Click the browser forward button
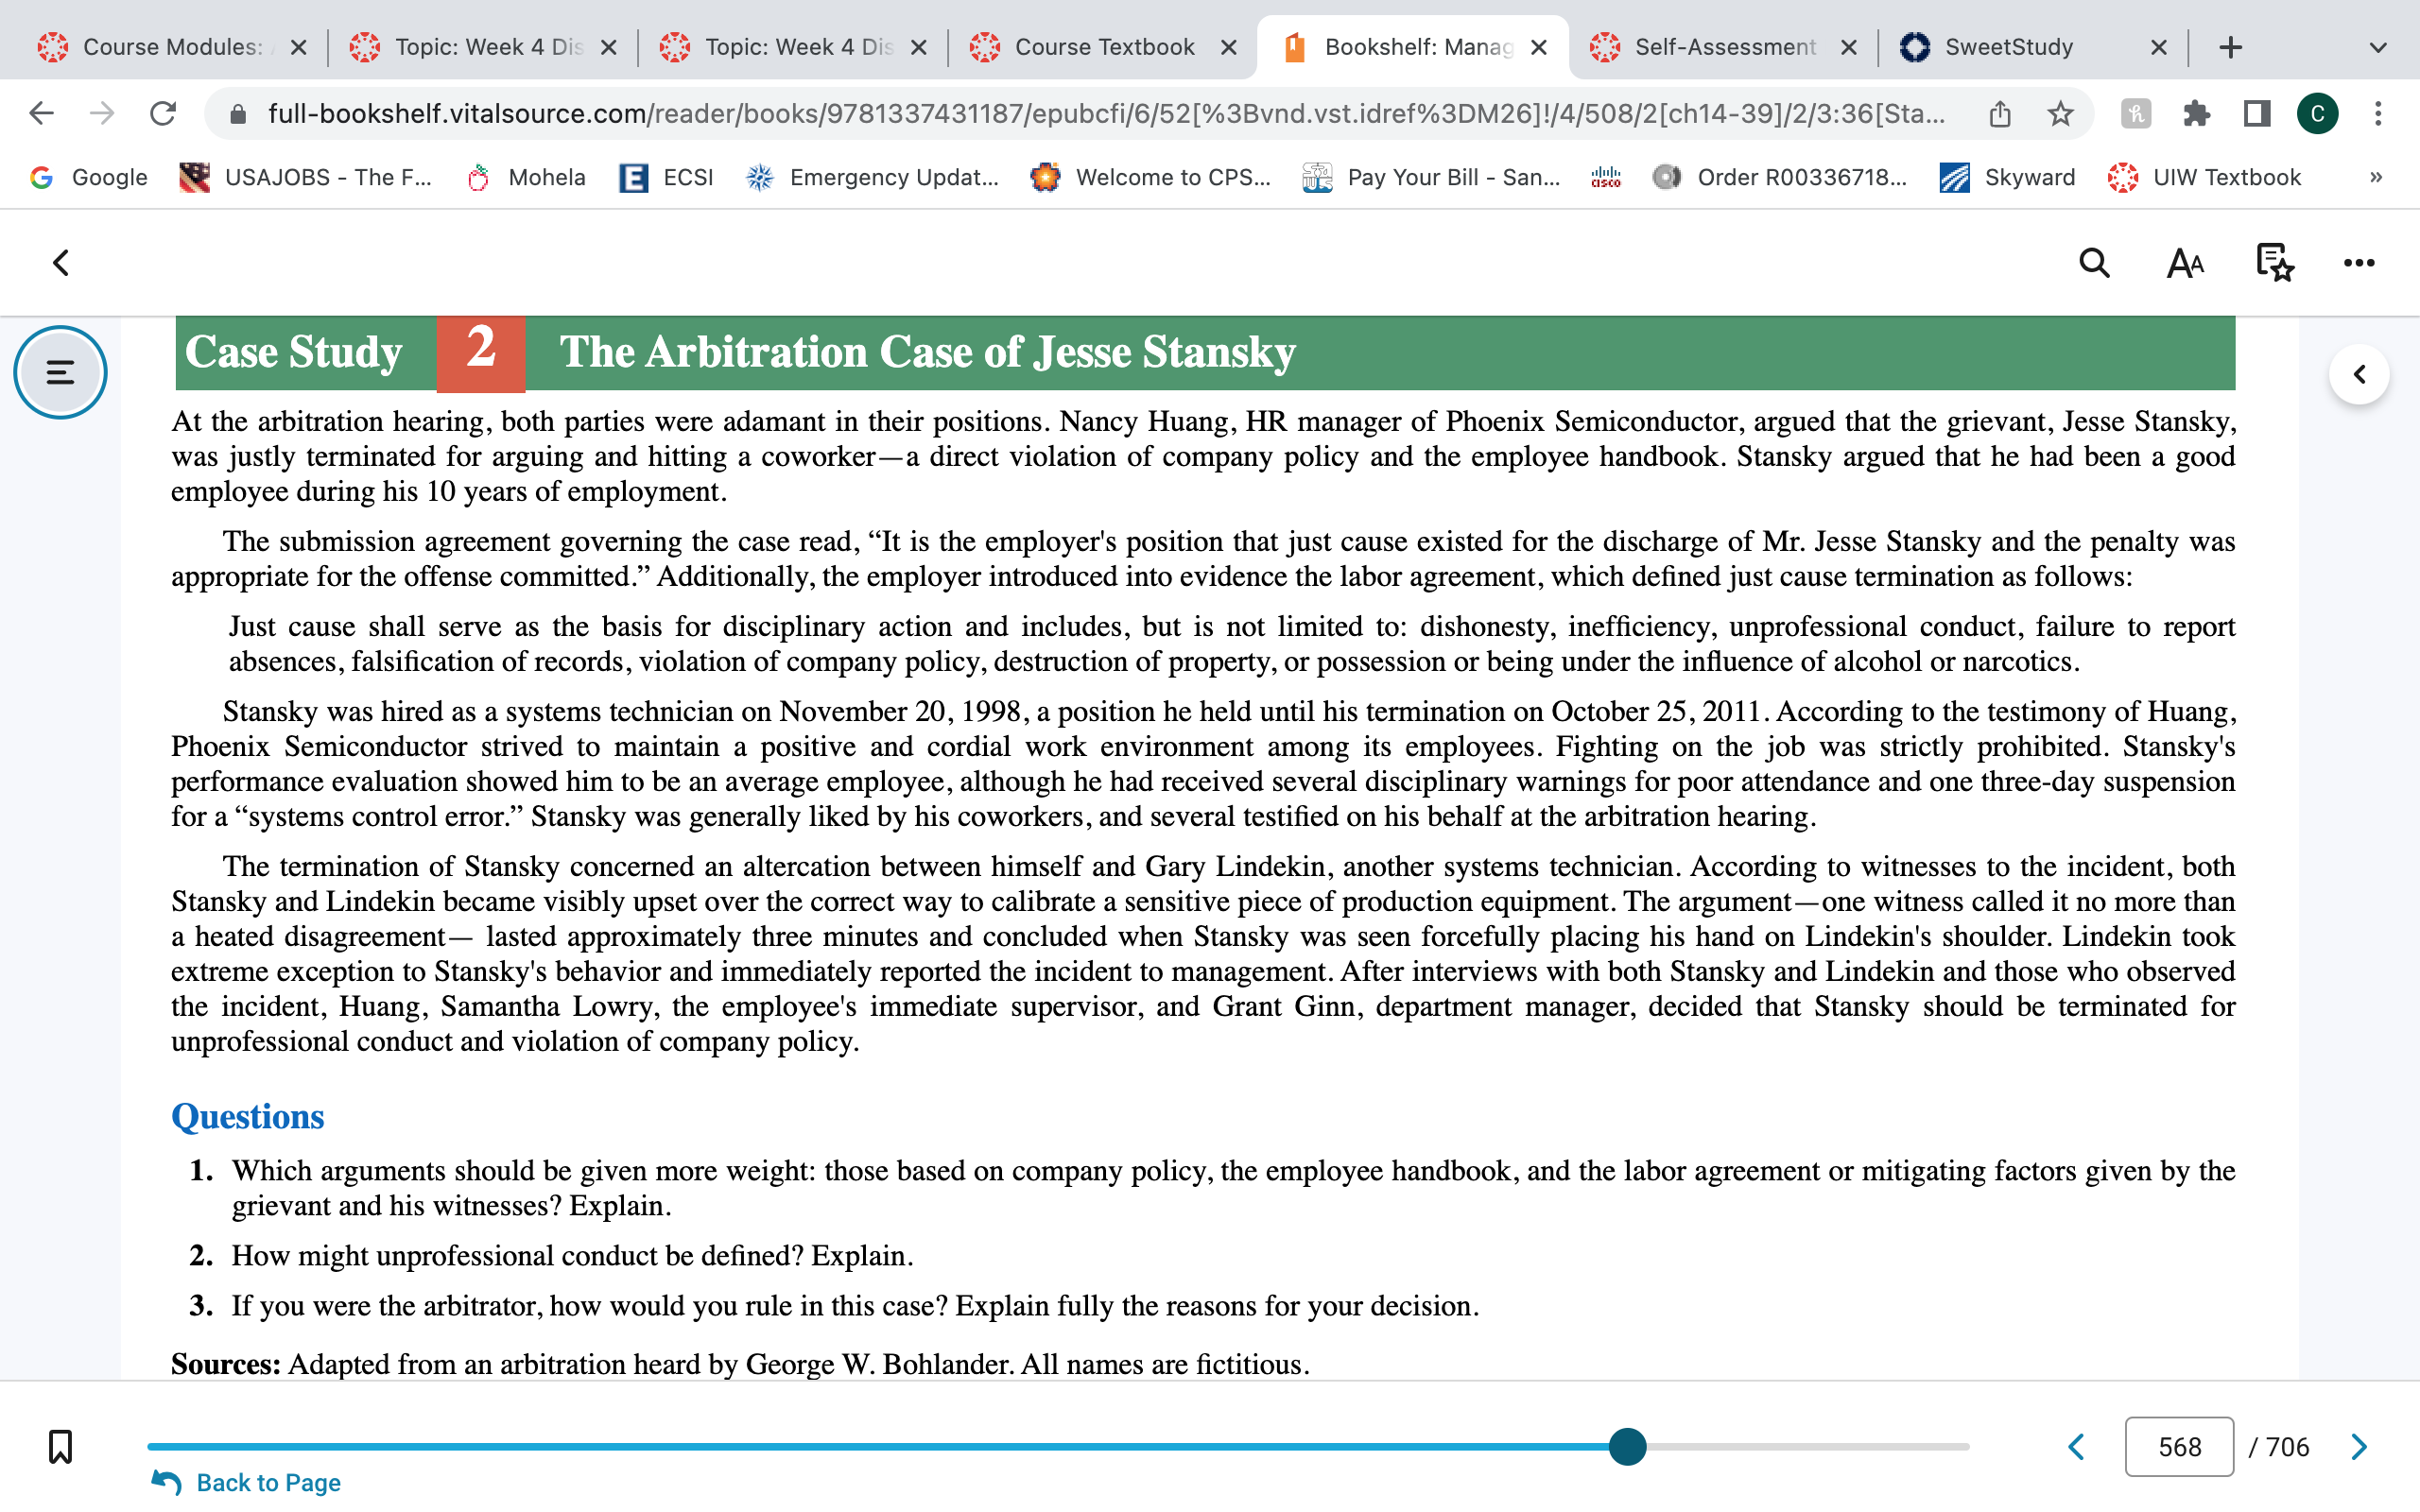Image resolution: width=2420 pixels, height=1512 pixels. click(102, 113)
